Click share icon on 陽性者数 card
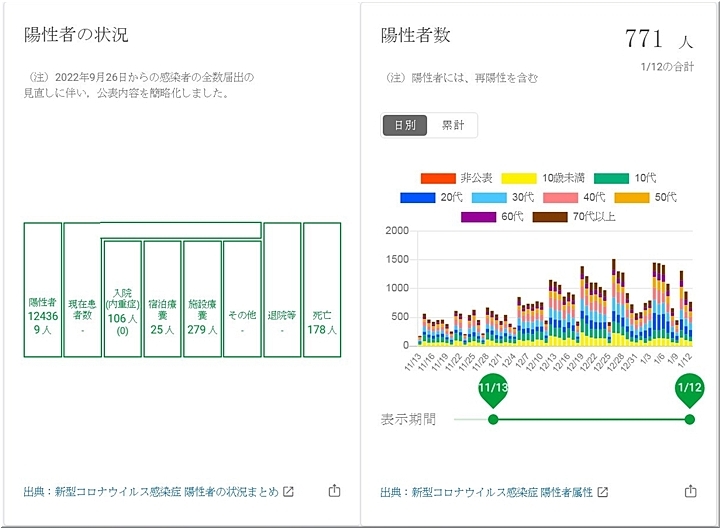This screenshot has height=528, width=720. tap(690, 491)
